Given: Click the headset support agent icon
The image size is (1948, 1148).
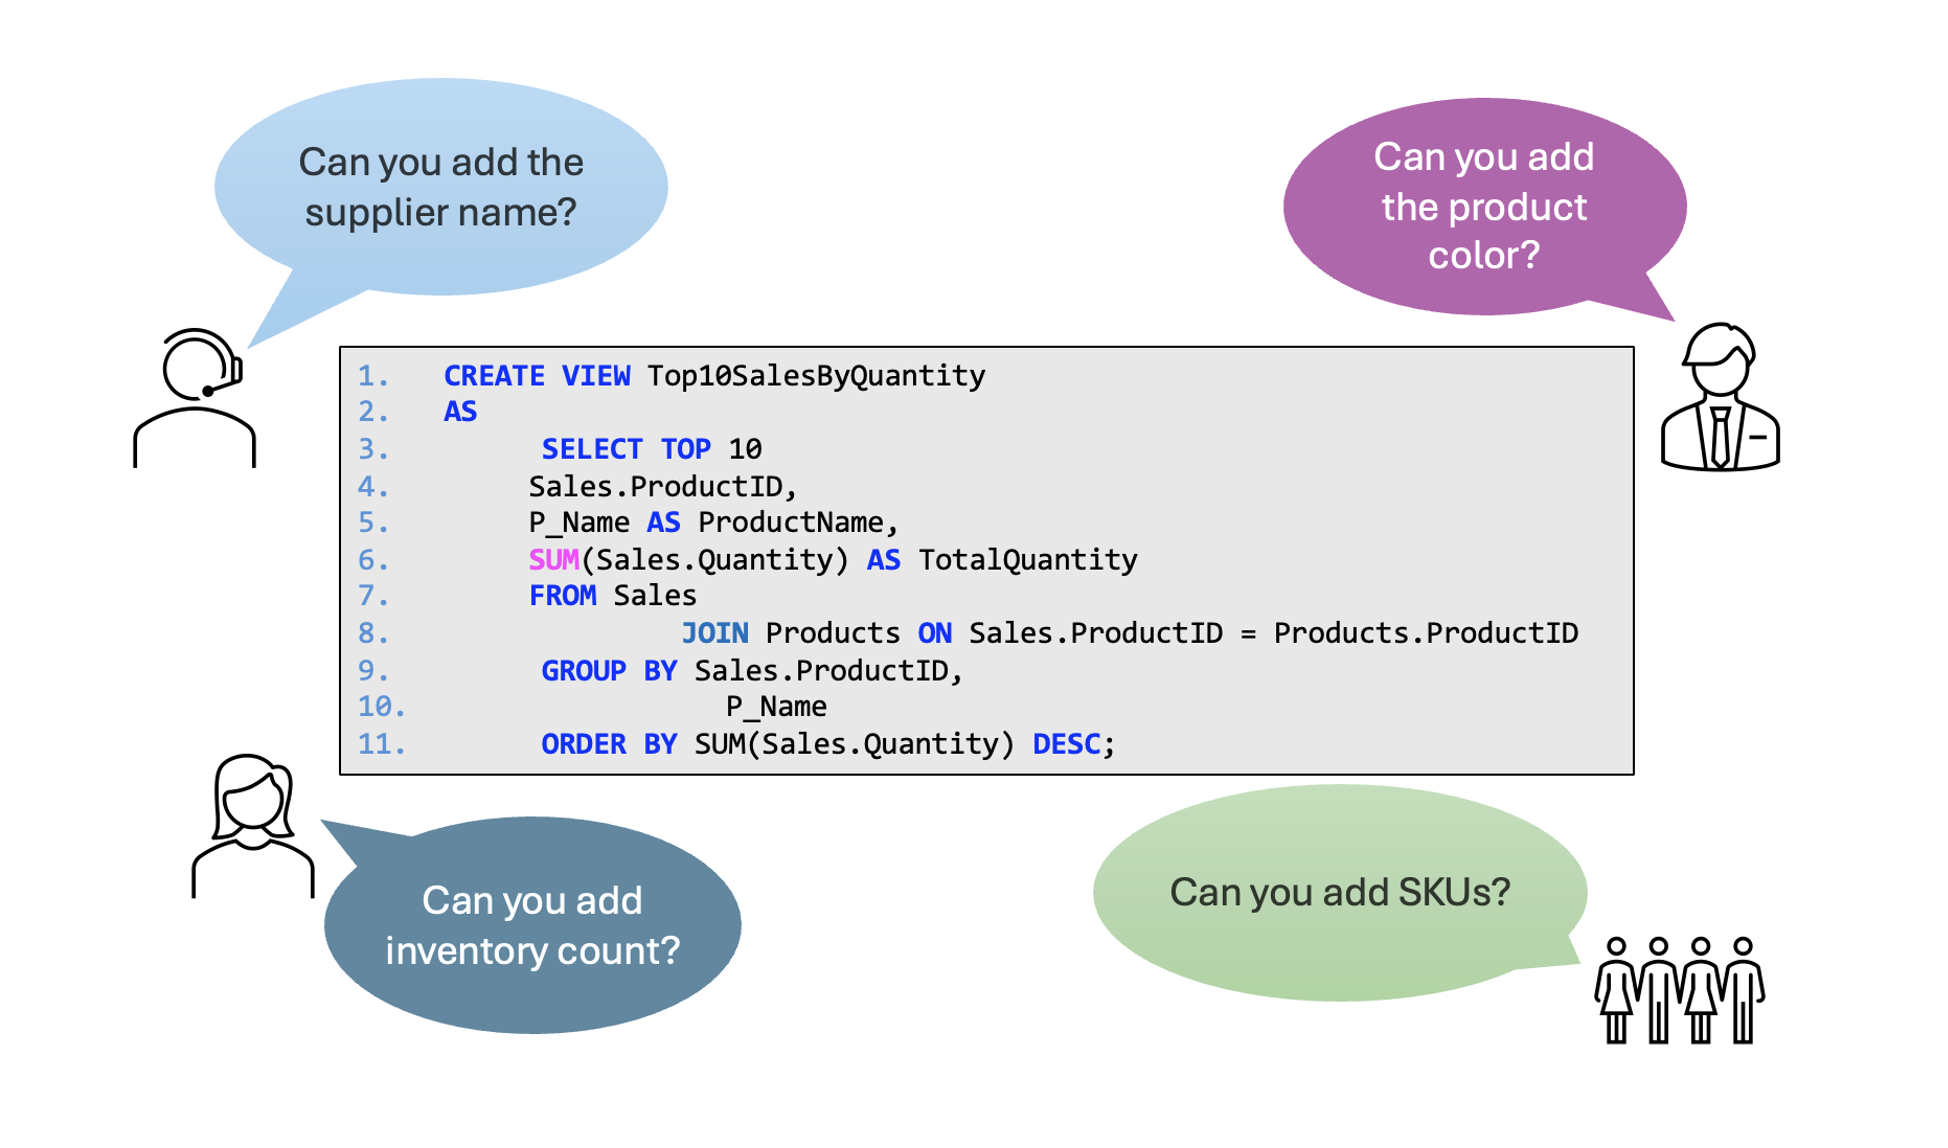Looking at the screenshot, I should (194, 398).
